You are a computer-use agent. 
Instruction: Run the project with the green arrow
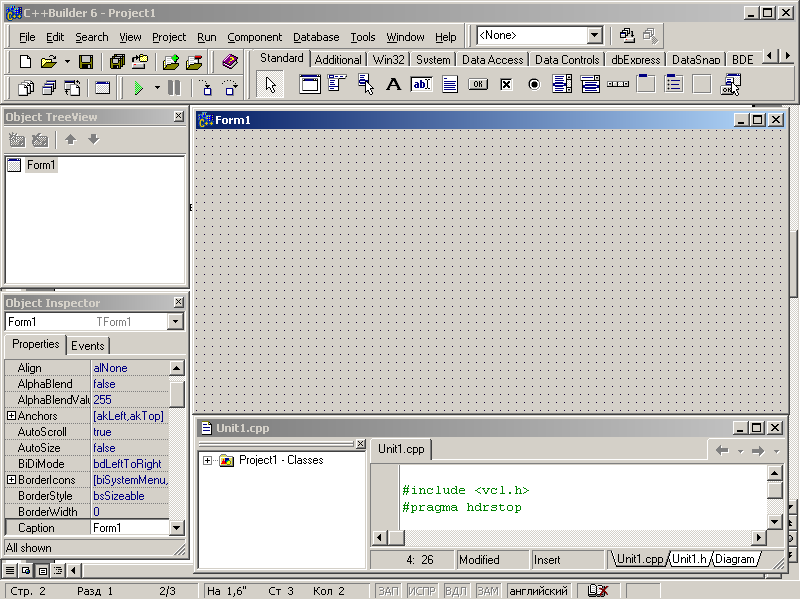point(138,88)
